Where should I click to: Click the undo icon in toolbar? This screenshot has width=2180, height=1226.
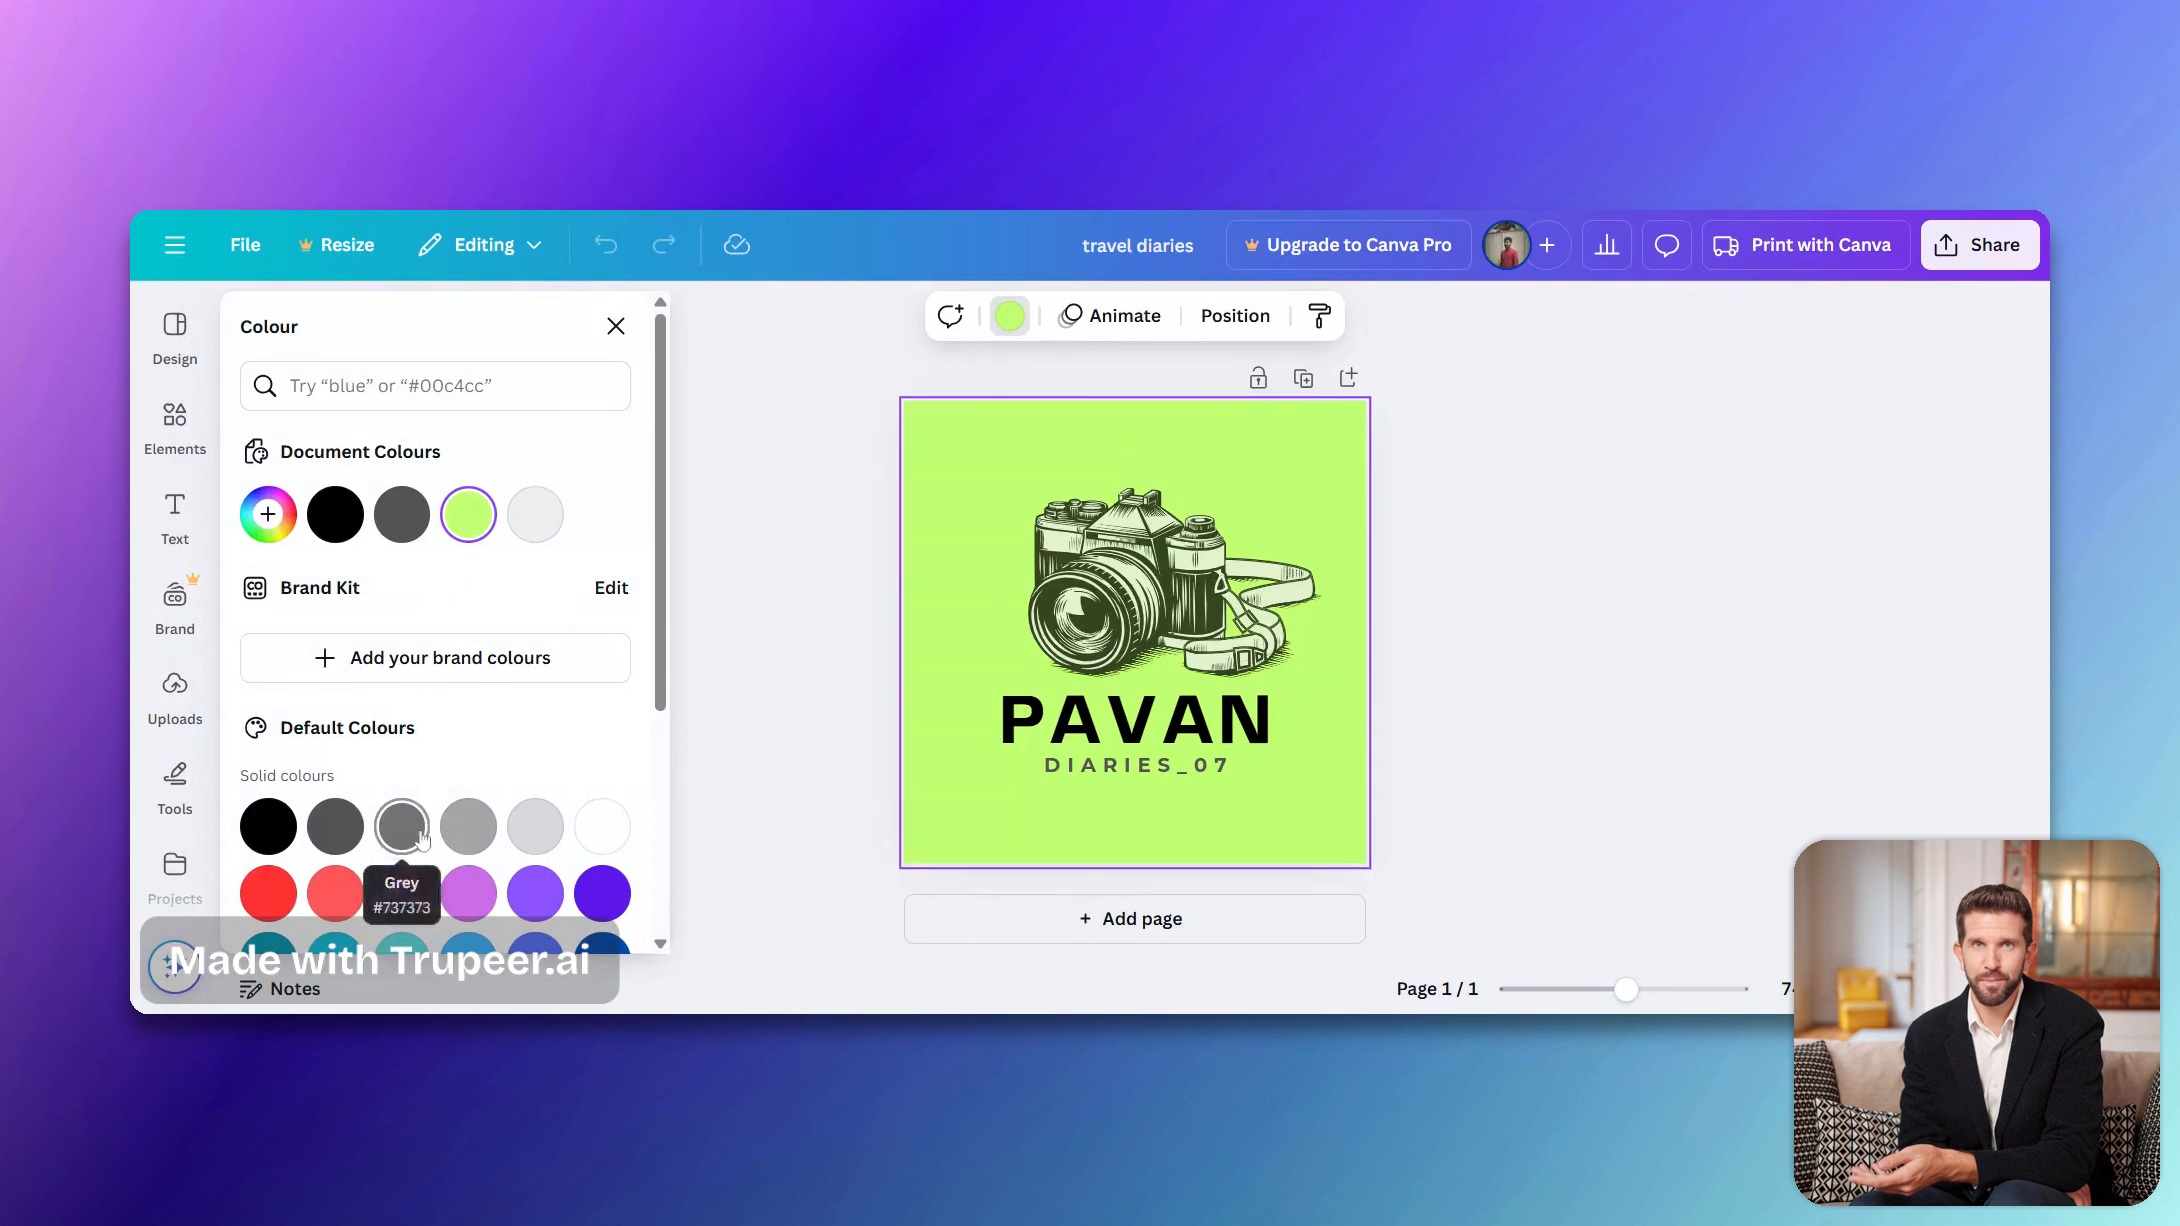click(605, 244)
